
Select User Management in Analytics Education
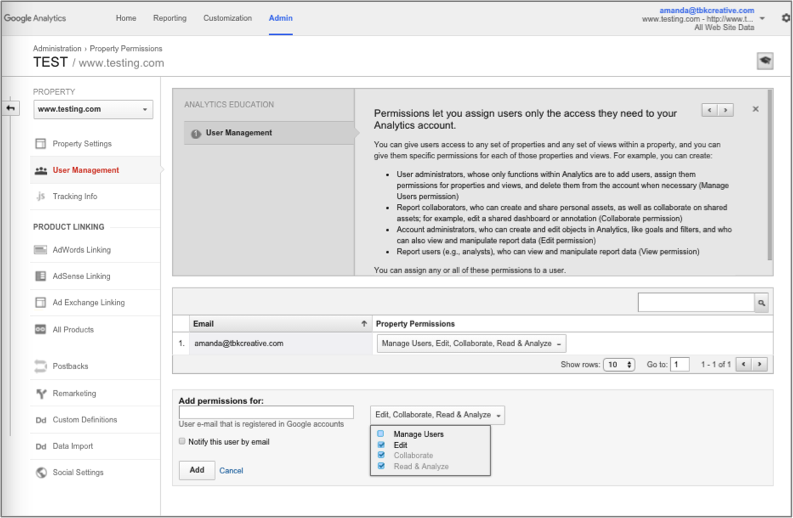tap(269, 133)
